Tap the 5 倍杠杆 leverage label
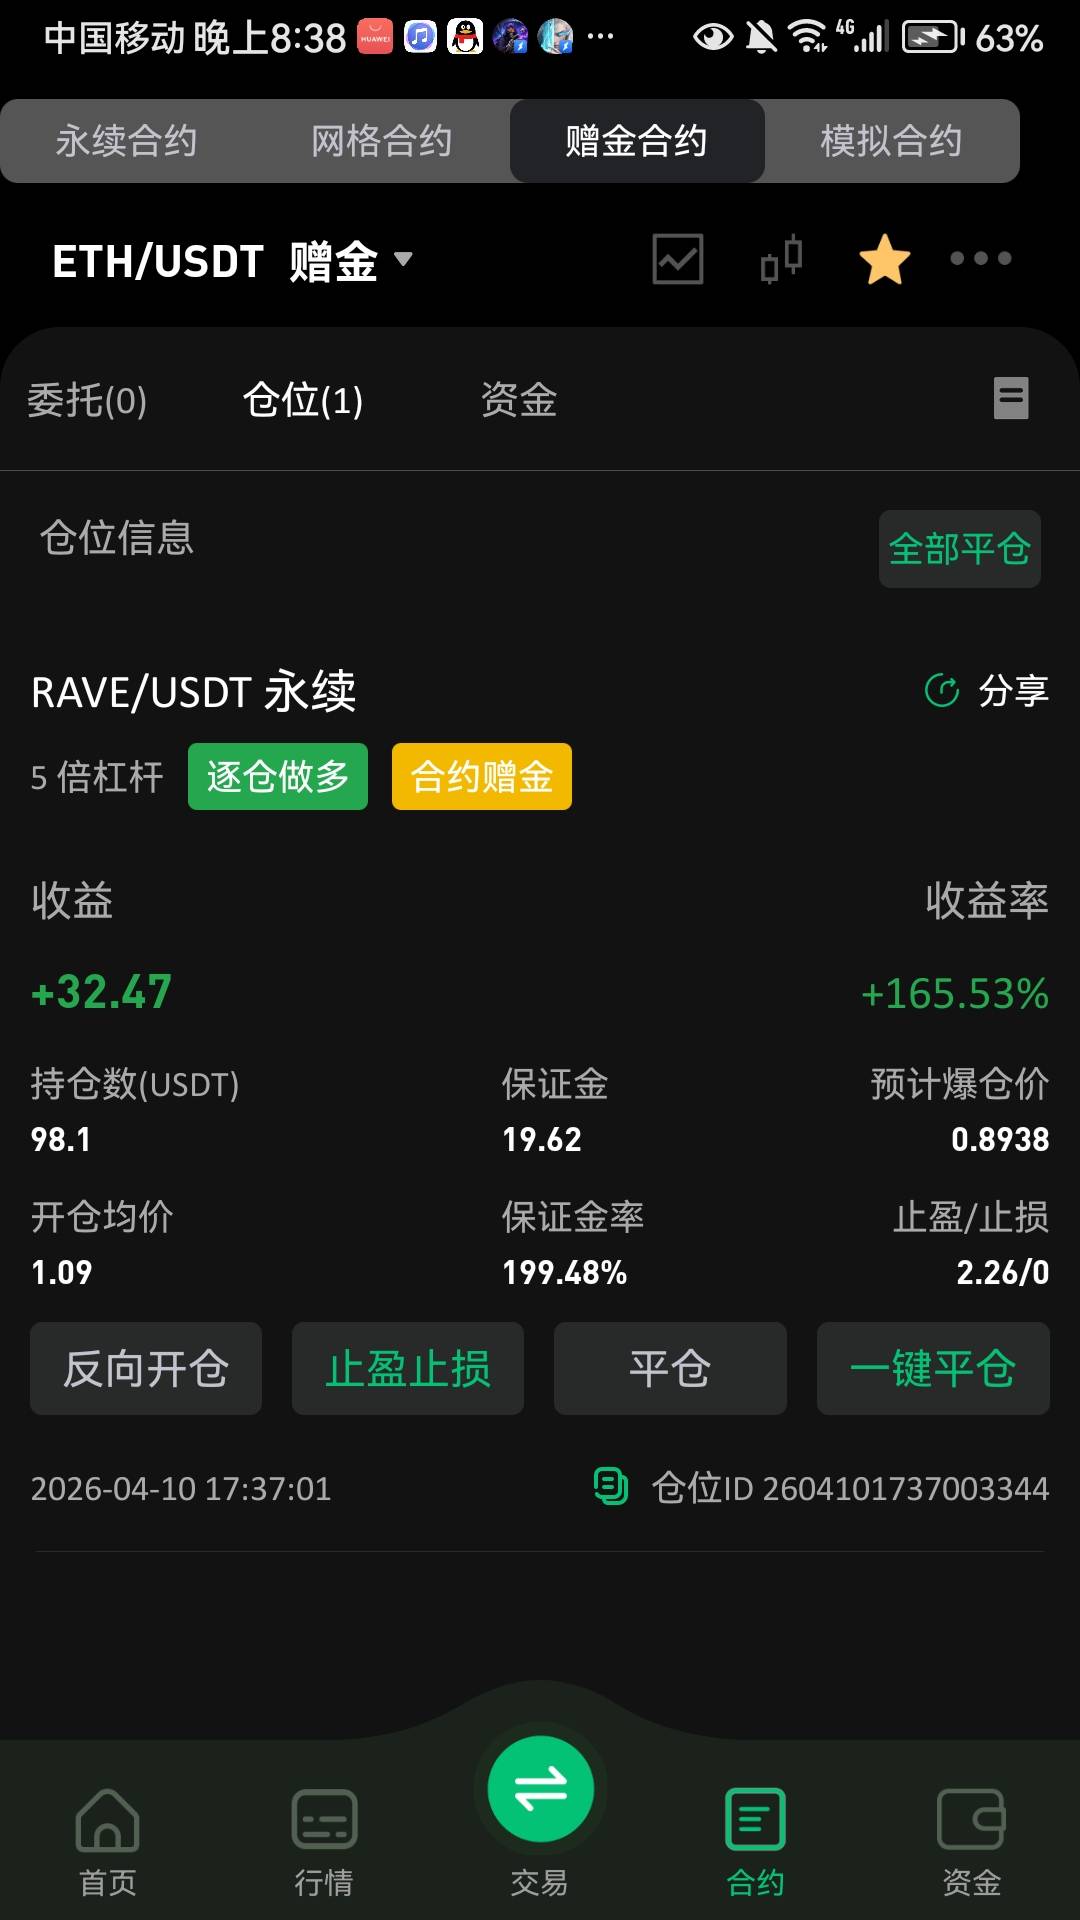 pos(97,777)
